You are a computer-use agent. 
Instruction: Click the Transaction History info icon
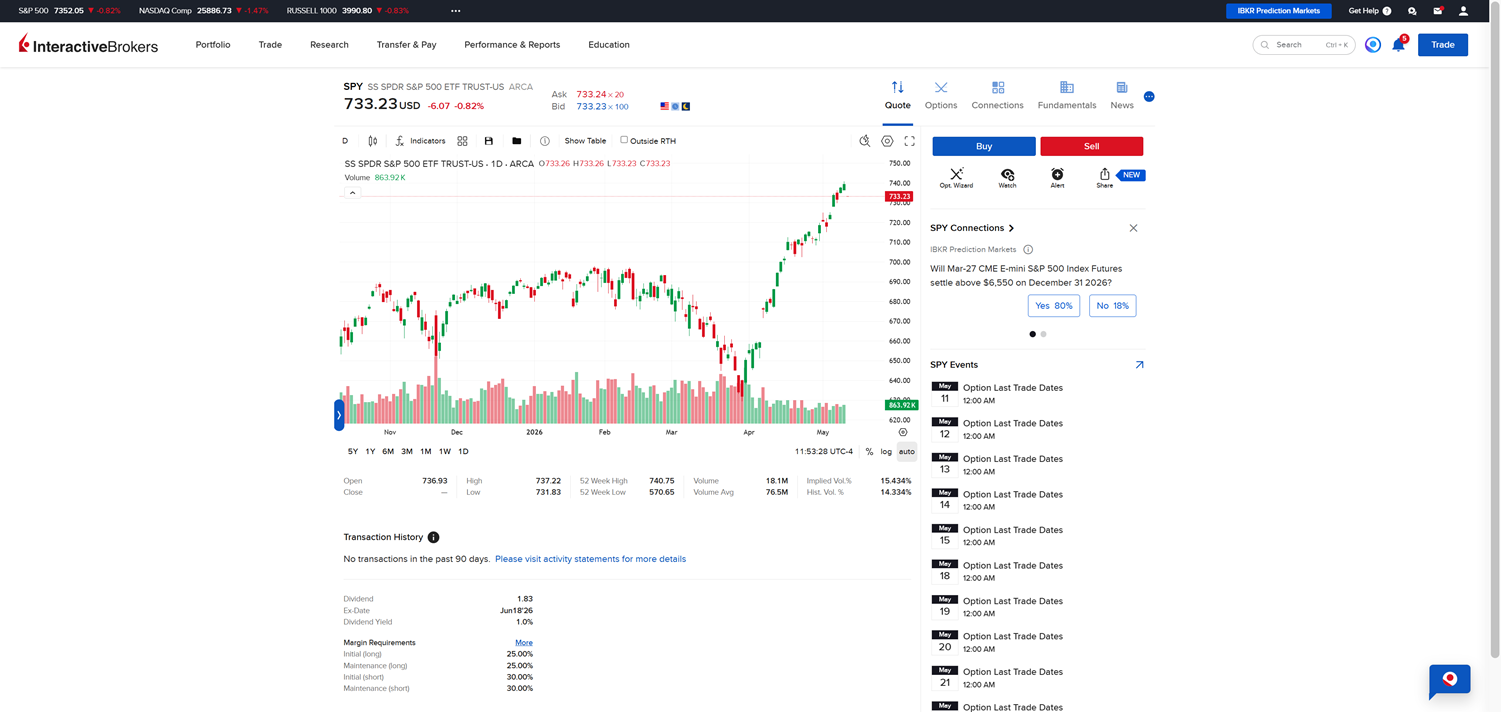tap(433, 537)
